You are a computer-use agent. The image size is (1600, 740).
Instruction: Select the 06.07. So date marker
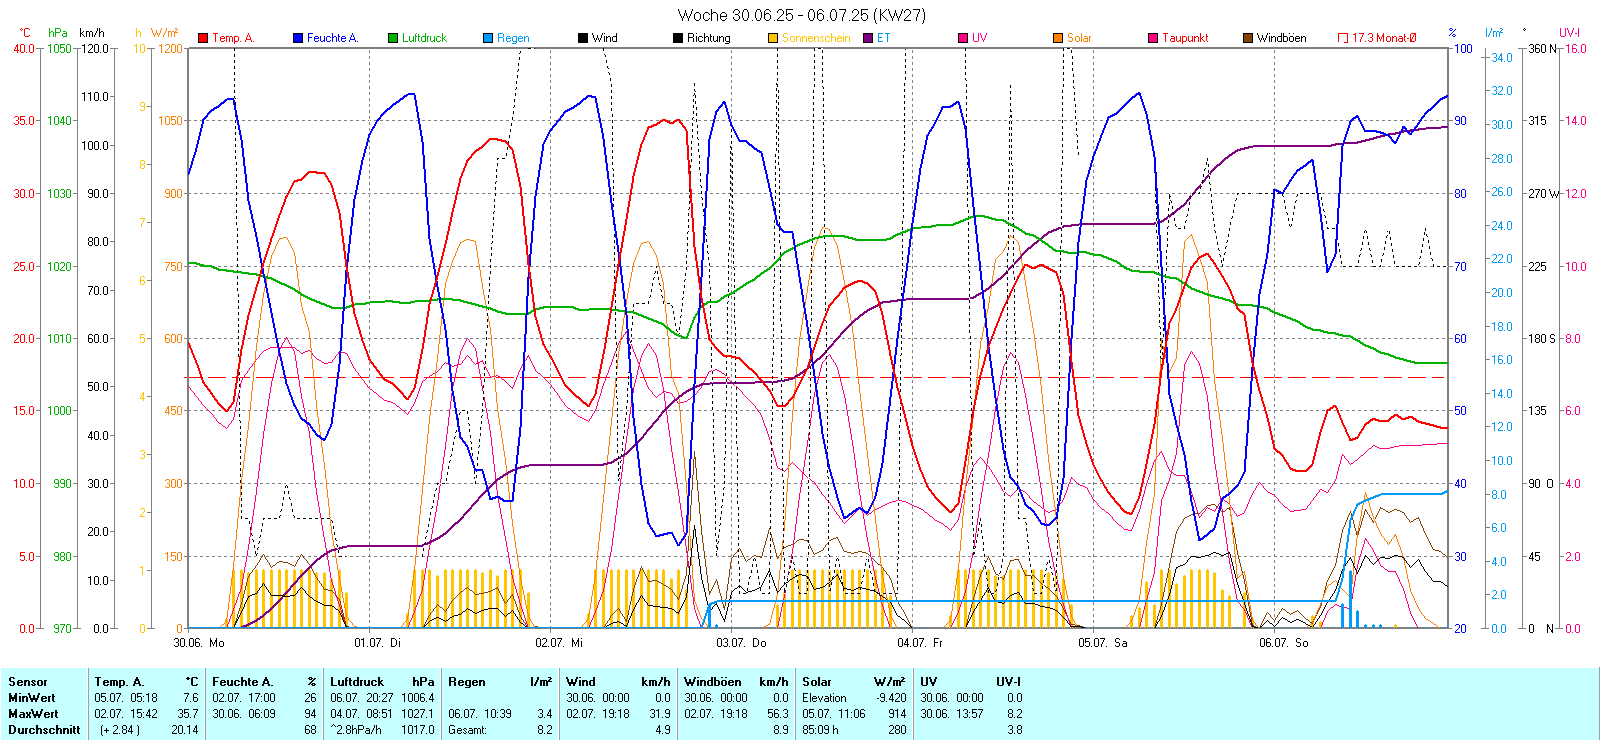(x=1283, y=643)
